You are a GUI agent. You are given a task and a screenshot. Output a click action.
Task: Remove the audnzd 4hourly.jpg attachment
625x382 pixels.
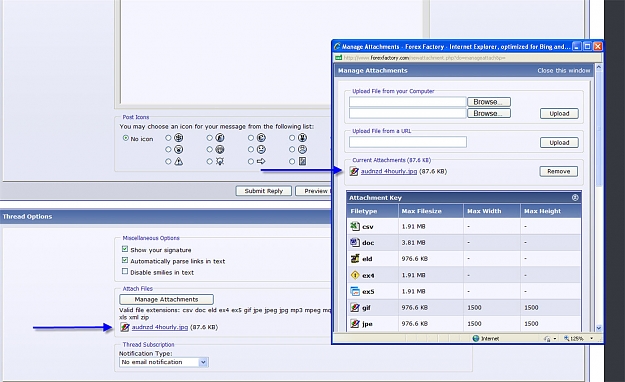tap(559, 171)
